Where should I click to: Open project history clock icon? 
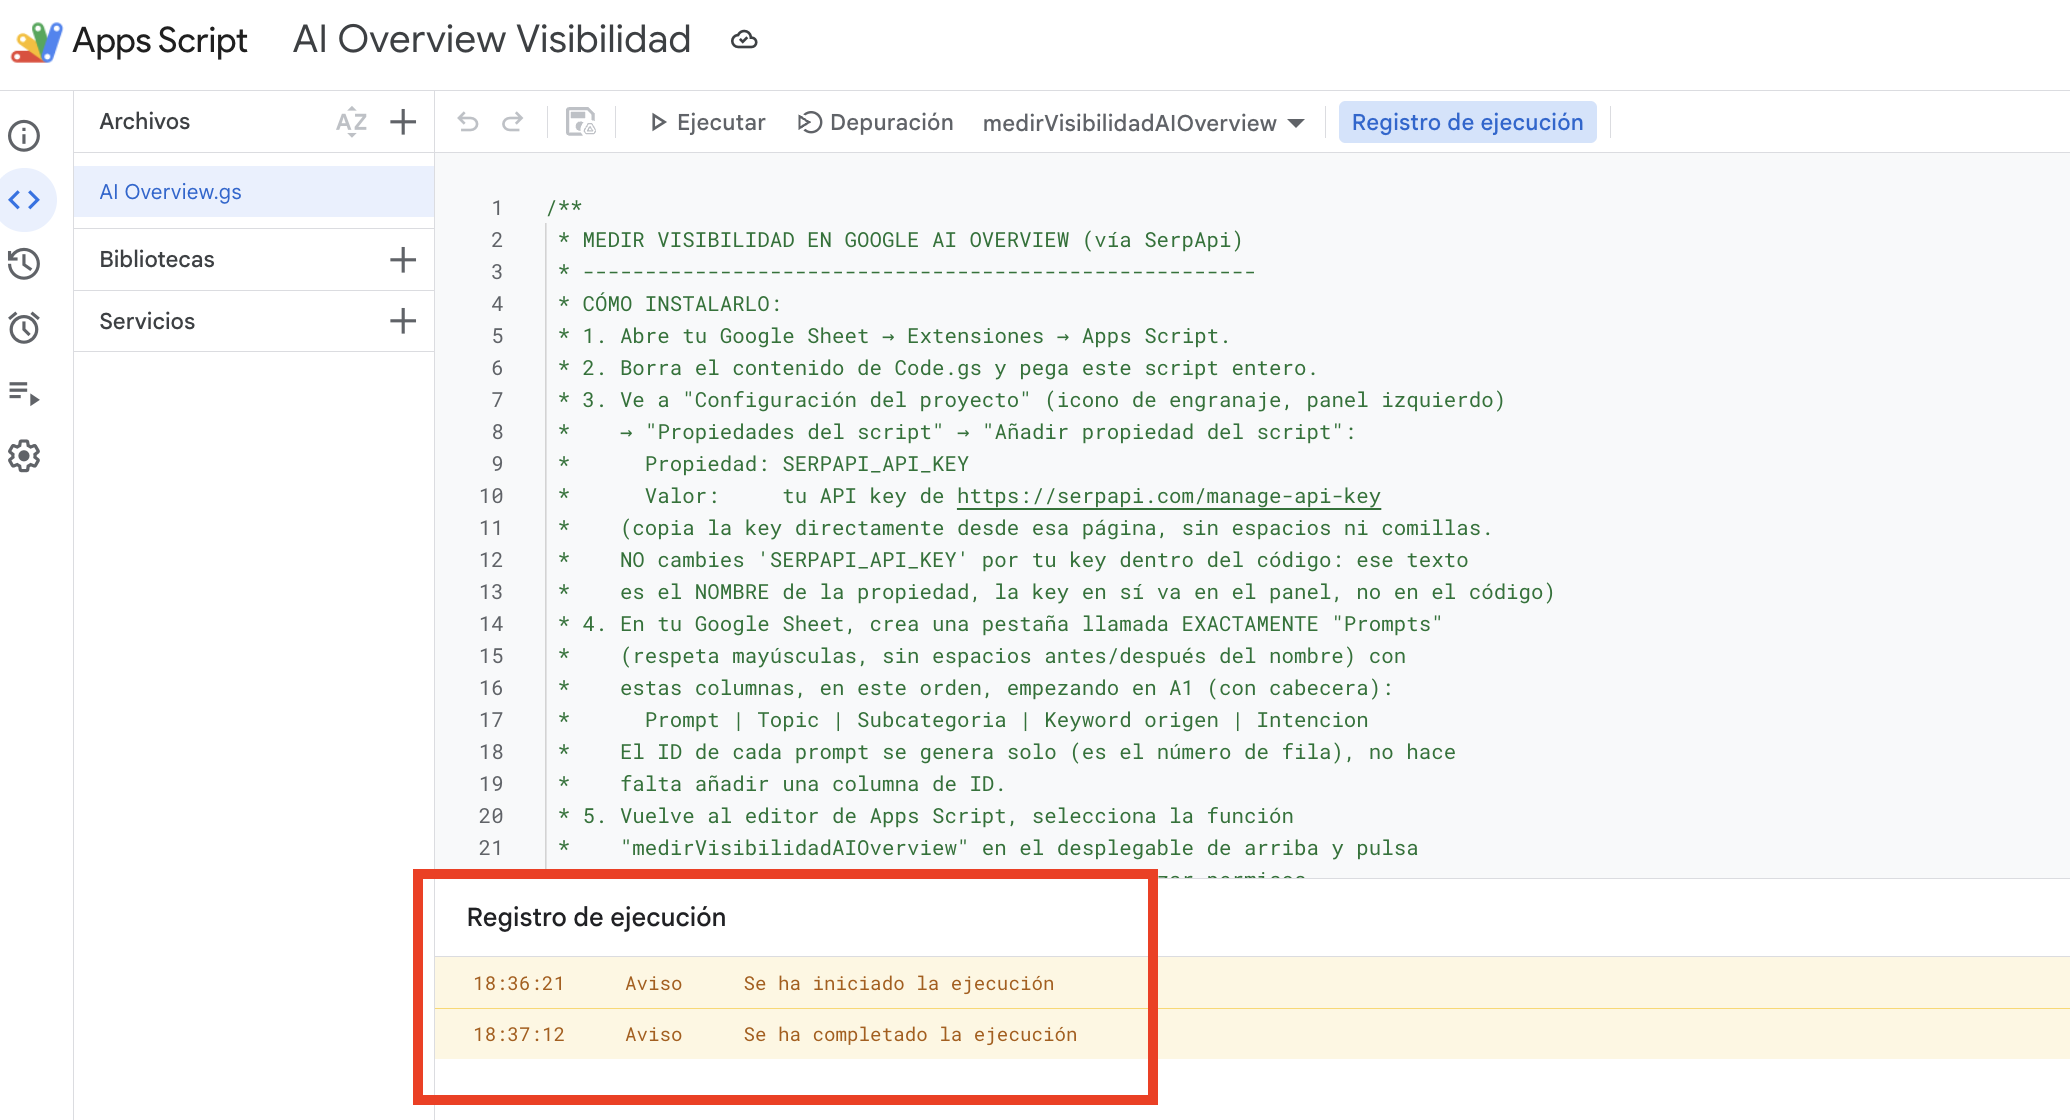(24, 264)
